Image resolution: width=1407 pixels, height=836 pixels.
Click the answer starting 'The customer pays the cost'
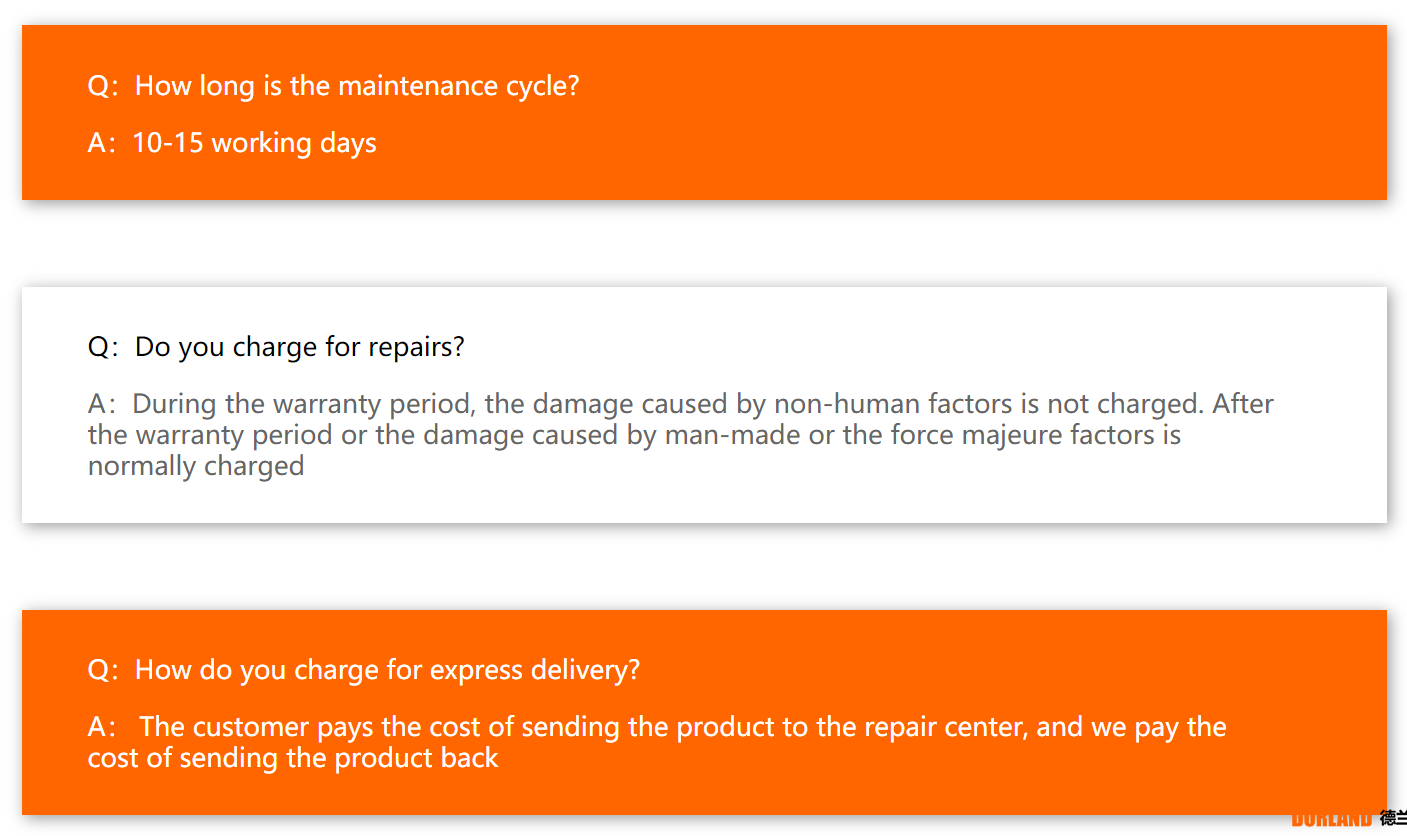[x=657, y=742]
